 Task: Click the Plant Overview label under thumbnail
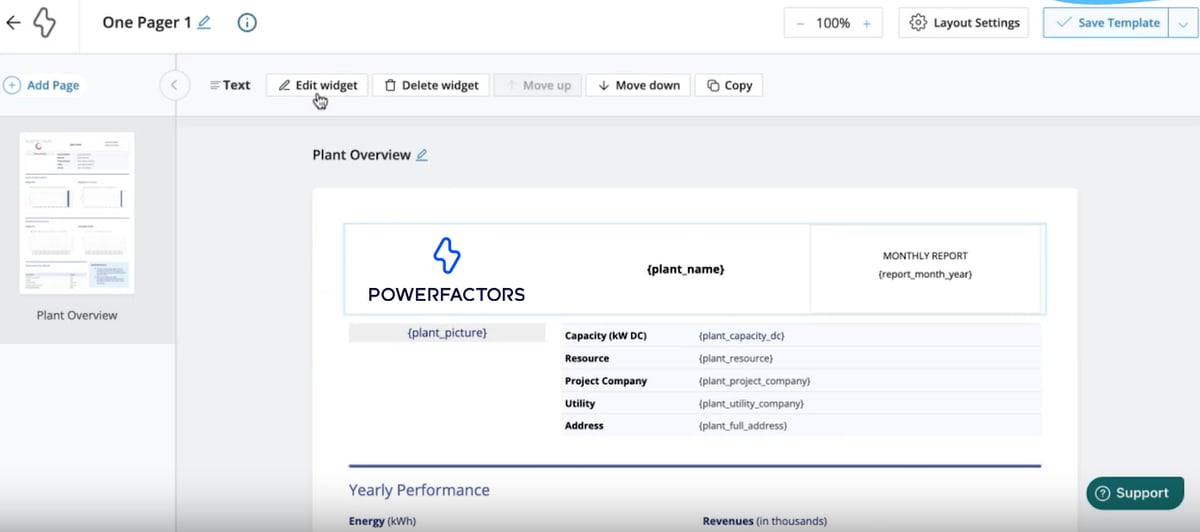click(77, 315)
